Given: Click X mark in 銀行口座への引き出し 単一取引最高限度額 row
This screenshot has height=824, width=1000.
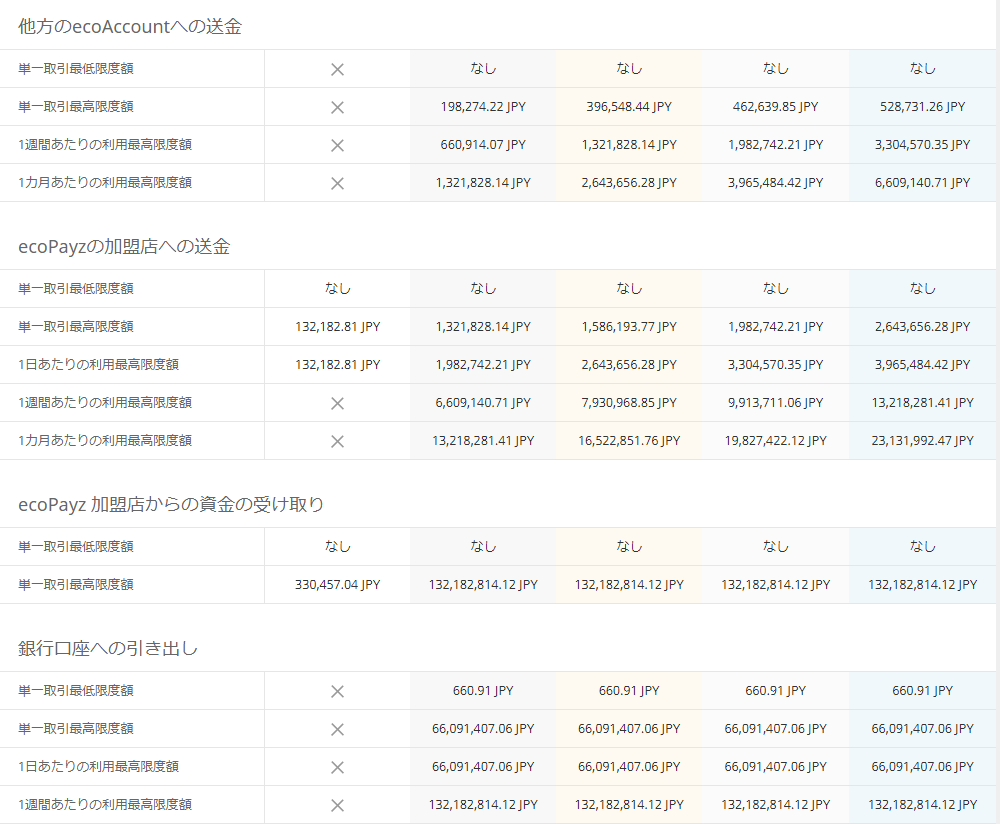Looking at the screenshot, I should click(337, 729).
